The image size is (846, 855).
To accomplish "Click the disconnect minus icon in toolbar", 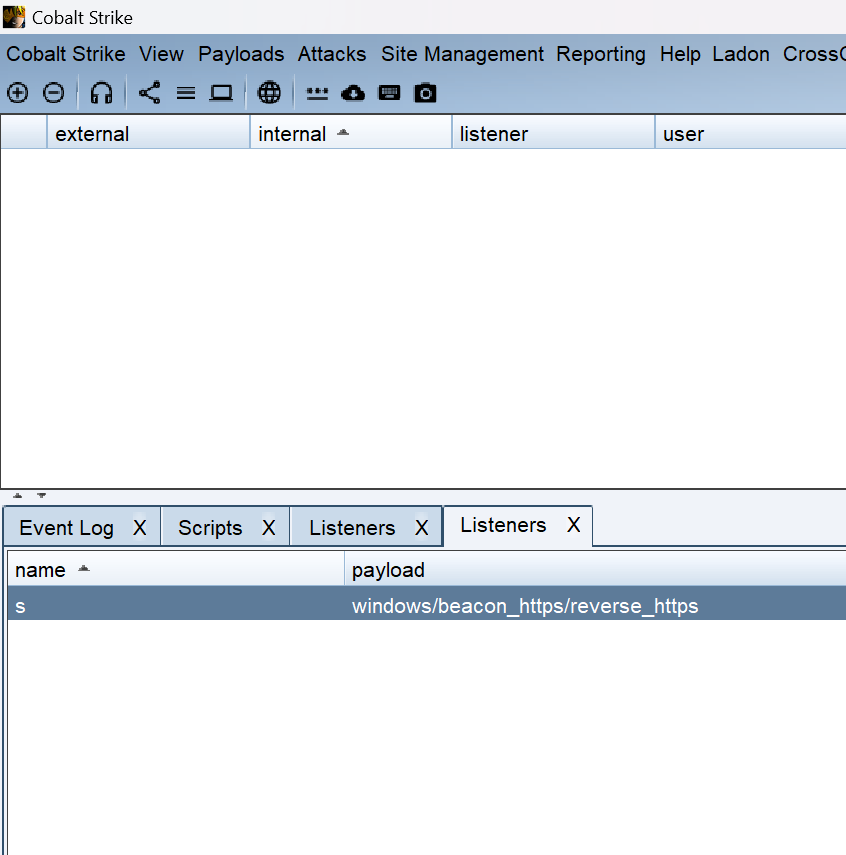I will pyautogui.click(x=54, y=93).
